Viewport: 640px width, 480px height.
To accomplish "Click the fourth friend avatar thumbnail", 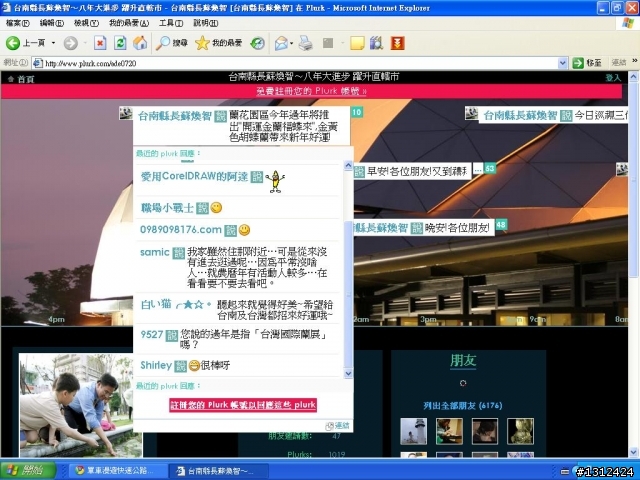I will 520,431.
